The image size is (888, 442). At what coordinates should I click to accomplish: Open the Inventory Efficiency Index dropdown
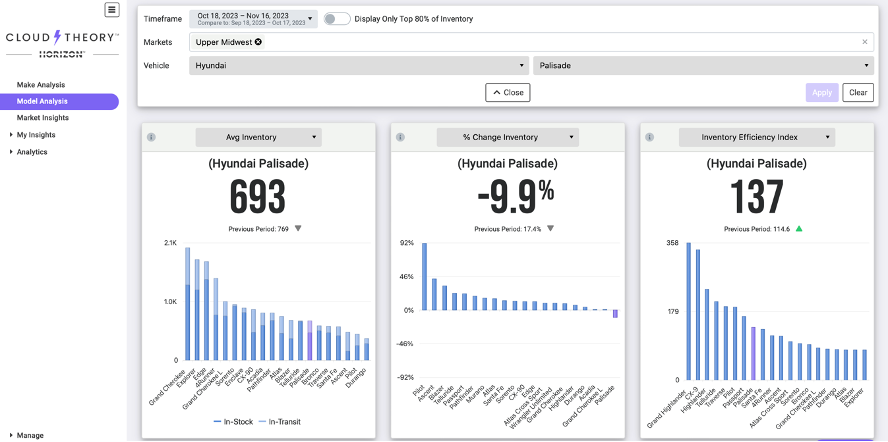[757, 137]
